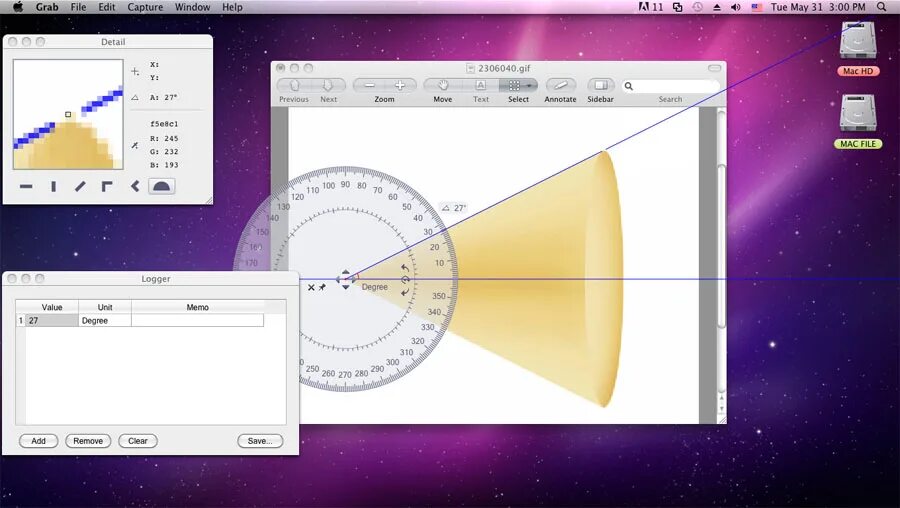The image size is (900, 508).
Task: Select the Mac HD drive icon
Action: (858, 41)
